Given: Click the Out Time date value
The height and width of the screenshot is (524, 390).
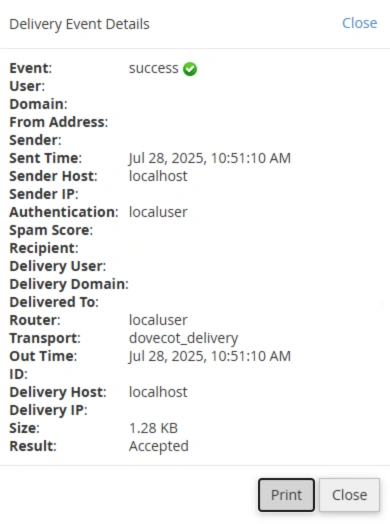Looking at the screenshot, I should [x=210, y=356].
